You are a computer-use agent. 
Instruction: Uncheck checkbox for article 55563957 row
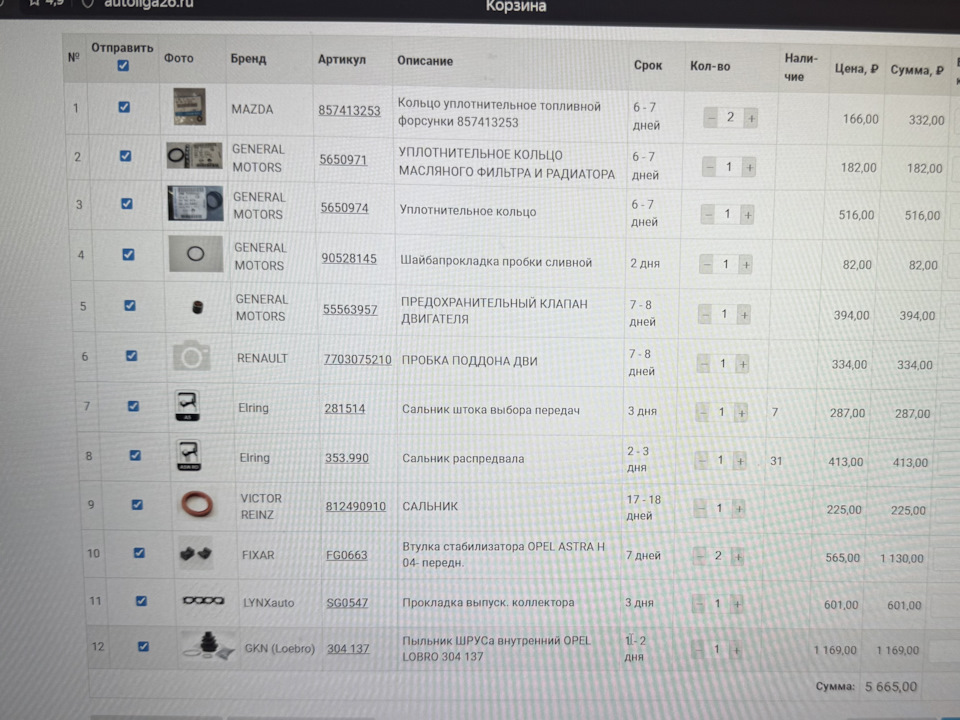(x=130, y=306)
